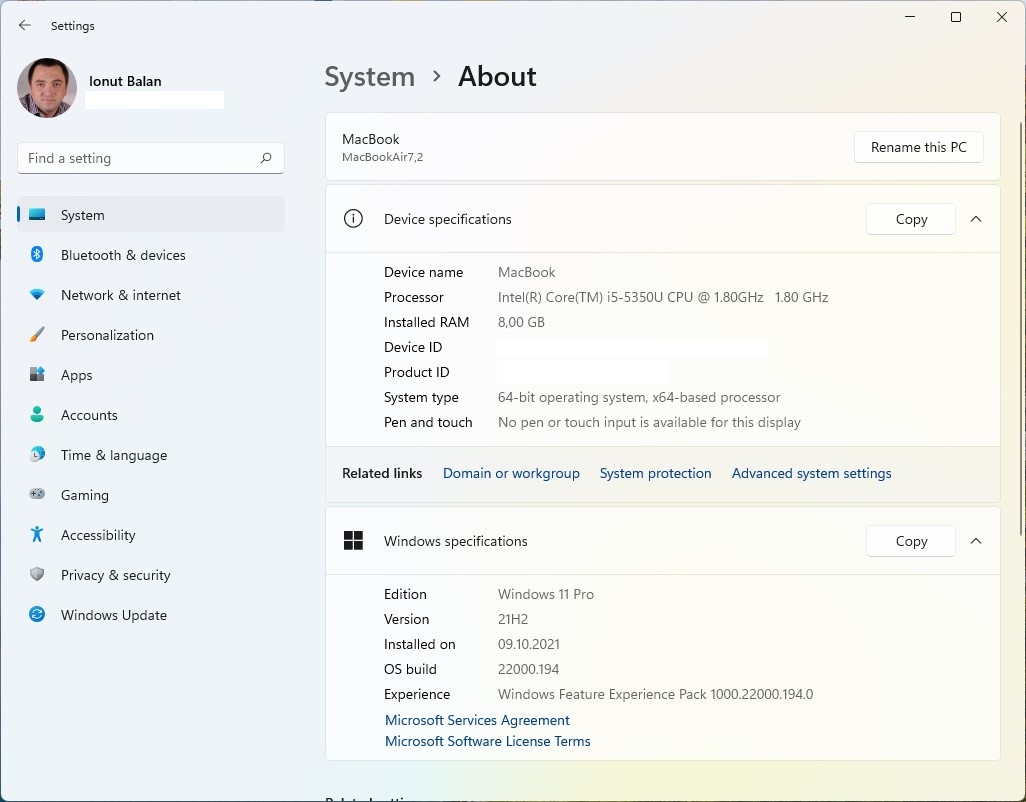Copy the Windows specifications
This screenshot has height=802, width=1026.
click(x=911, y=541)
